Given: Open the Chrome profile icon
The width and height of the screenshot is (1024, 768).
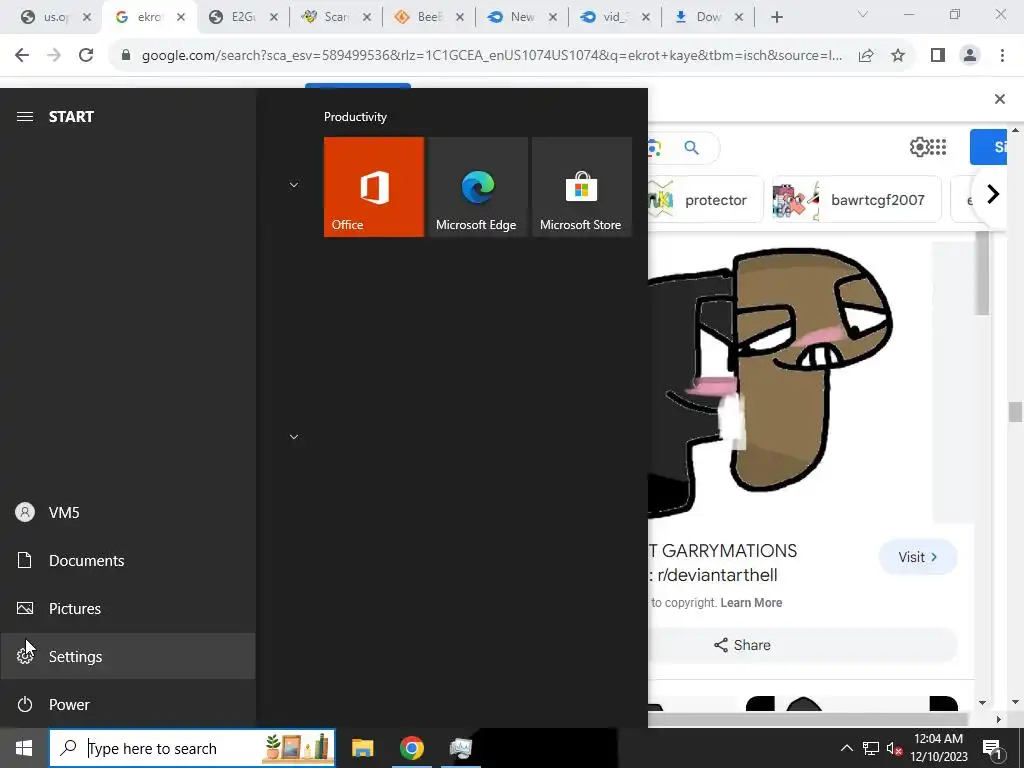Looking at the screenshot, I should pyautogui.click(x=970, y=56).
